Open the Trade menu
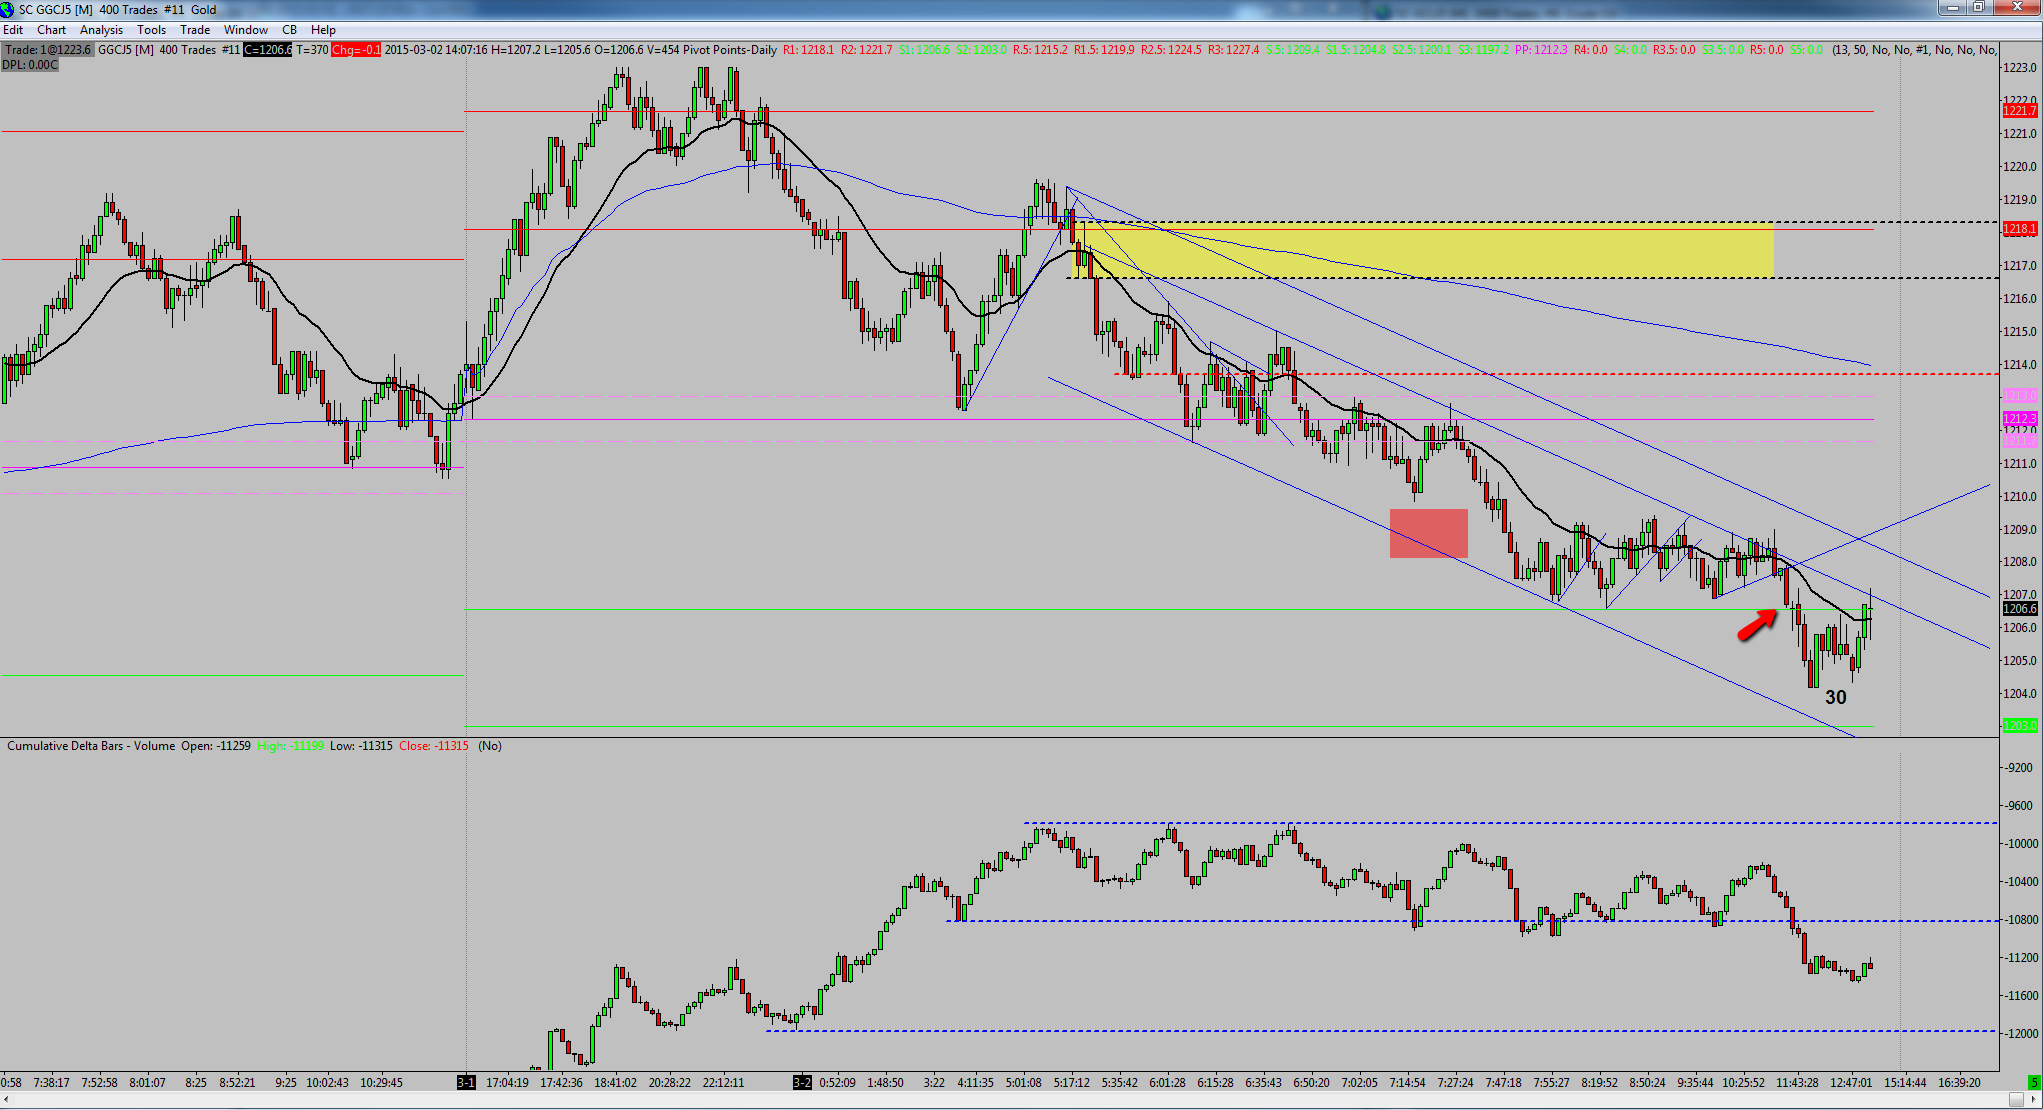2043x1110 pixels. [x=195, y=29]
